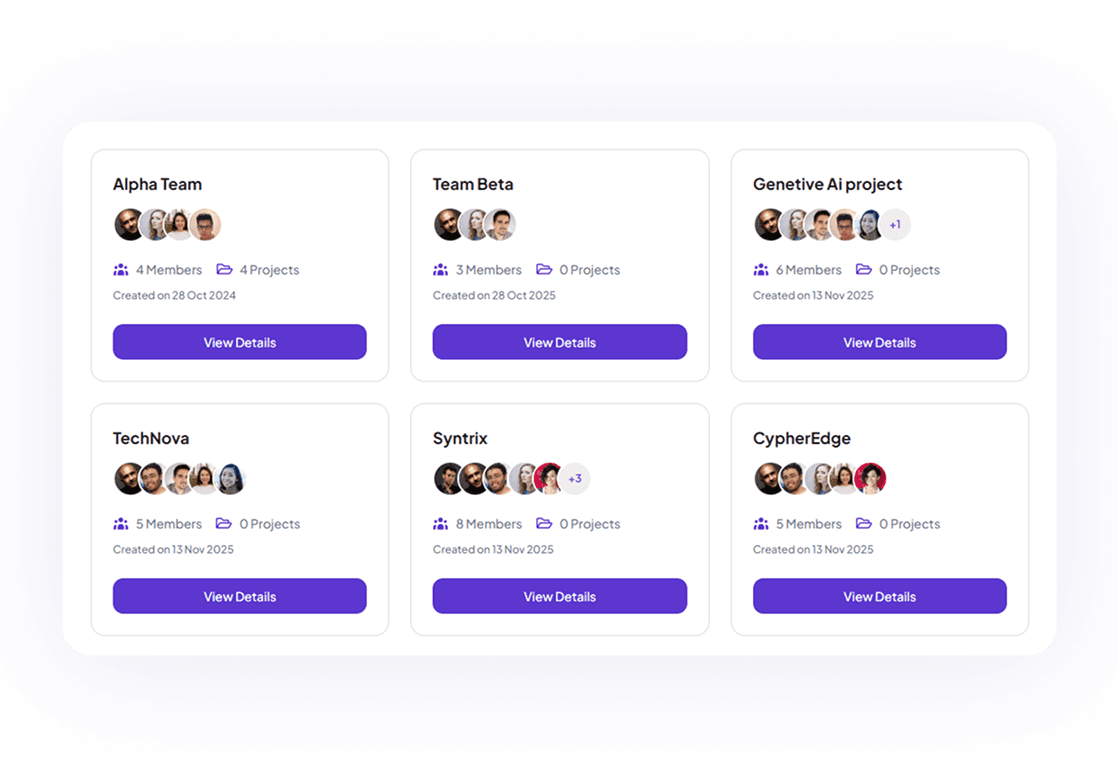Click the projects folder icon on CypherEdge

pyautogui.click(x=863, y=523)
